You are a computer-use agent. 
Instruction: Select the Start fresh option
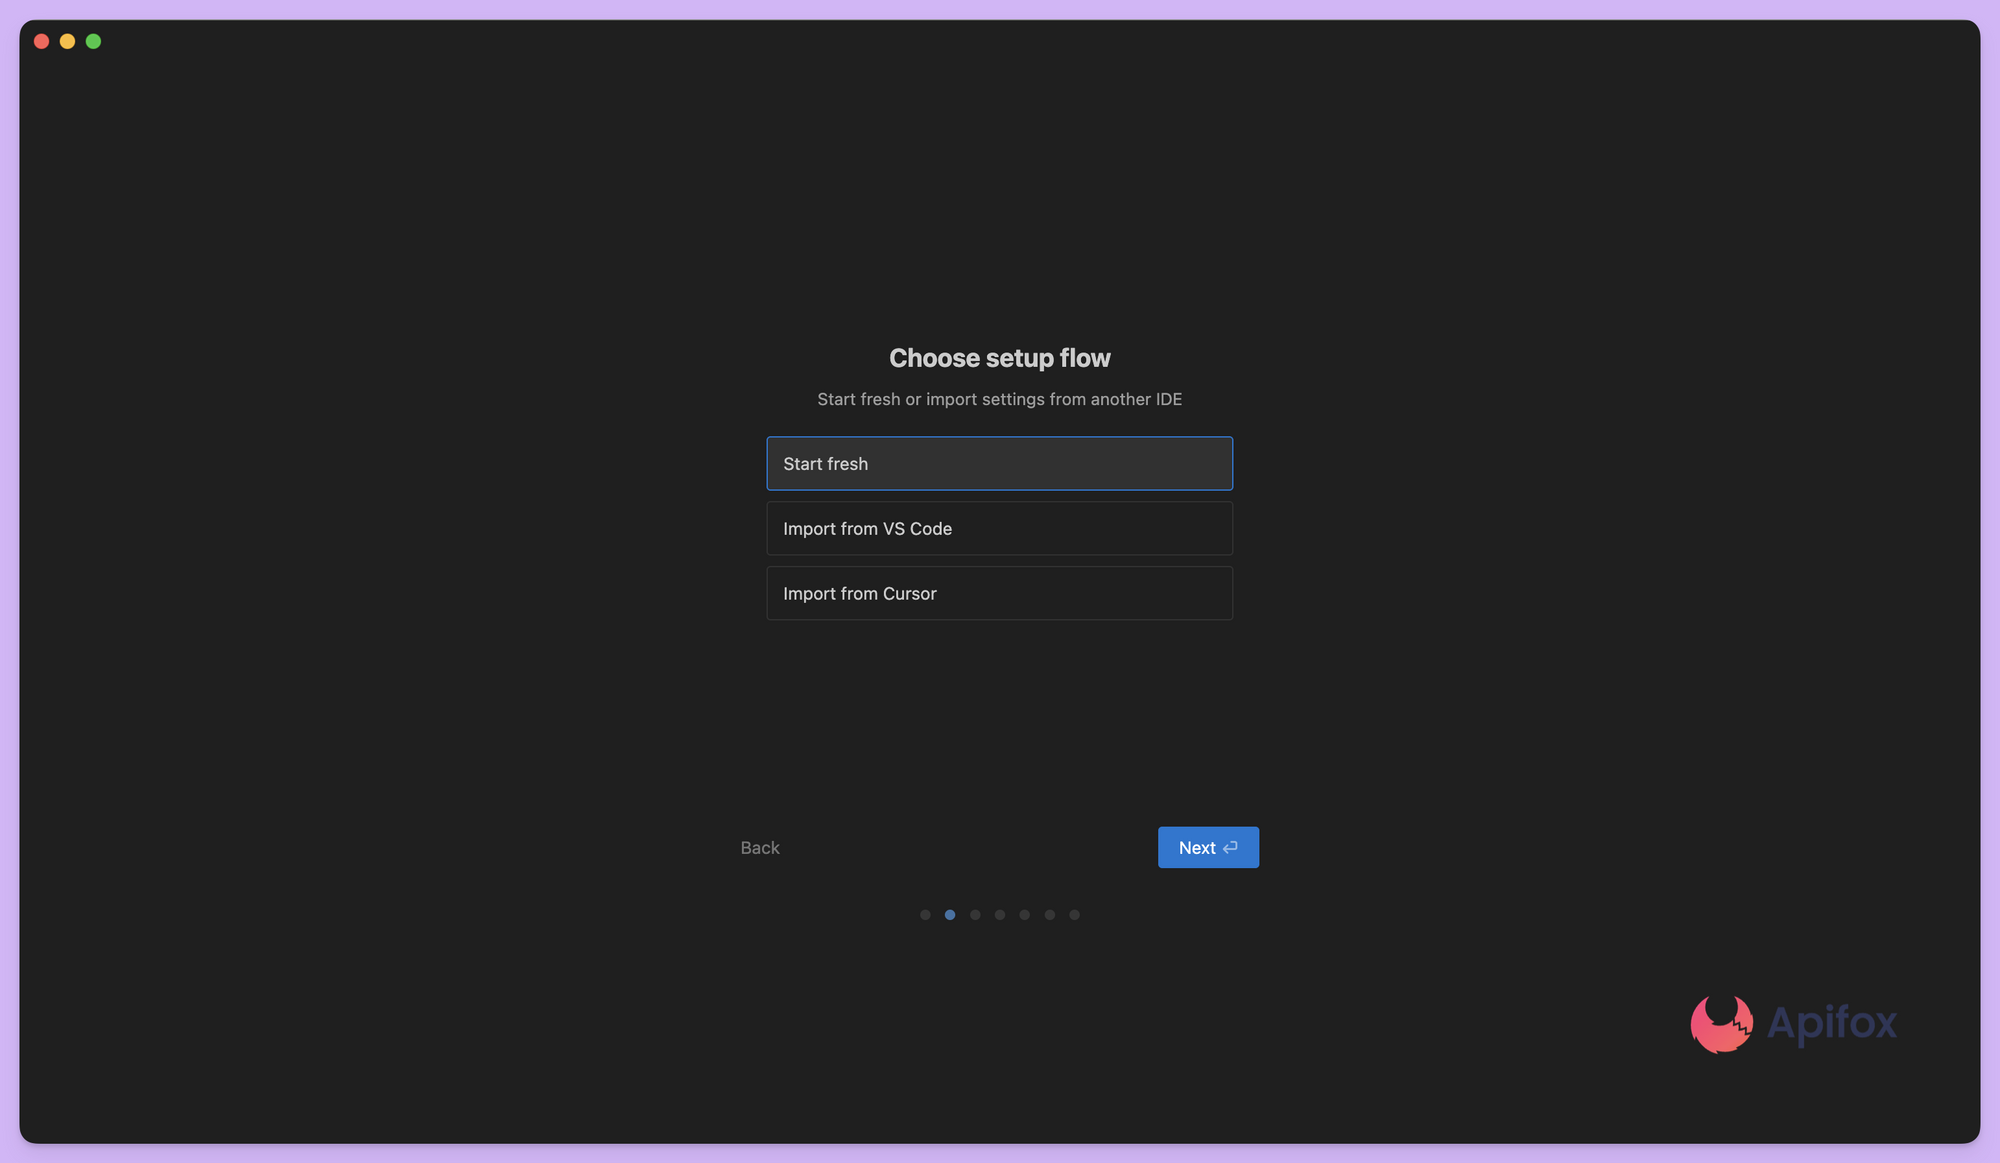point(999,463)
